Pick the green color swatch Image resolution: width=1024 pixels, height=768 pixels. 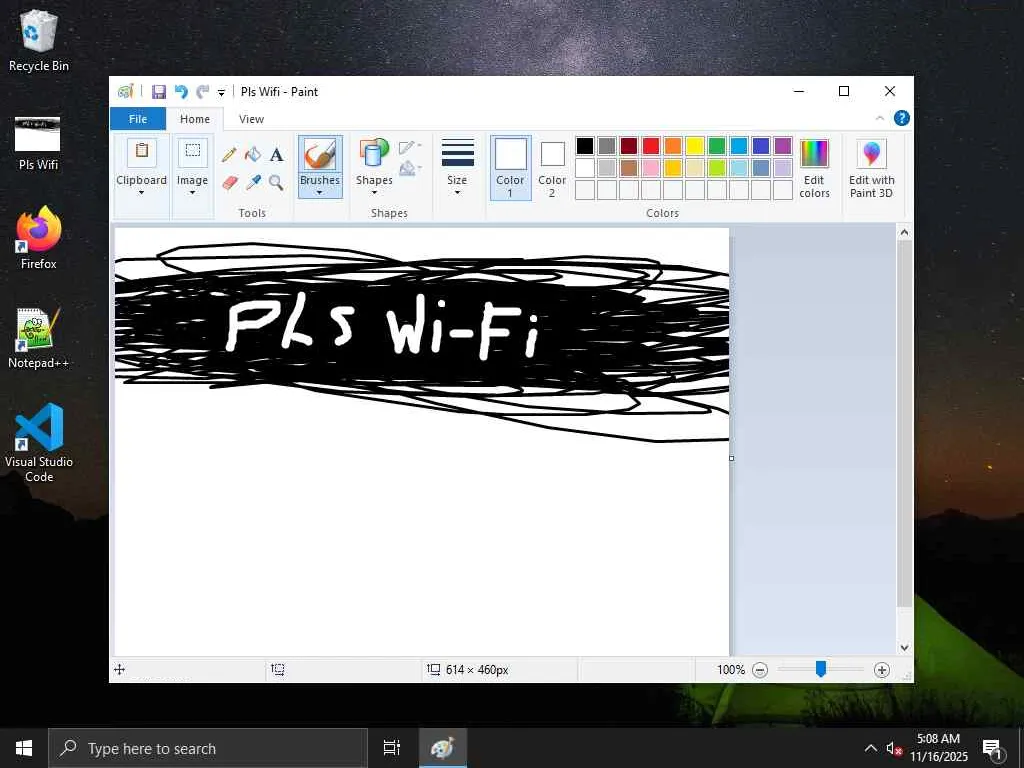click(717, 146)
